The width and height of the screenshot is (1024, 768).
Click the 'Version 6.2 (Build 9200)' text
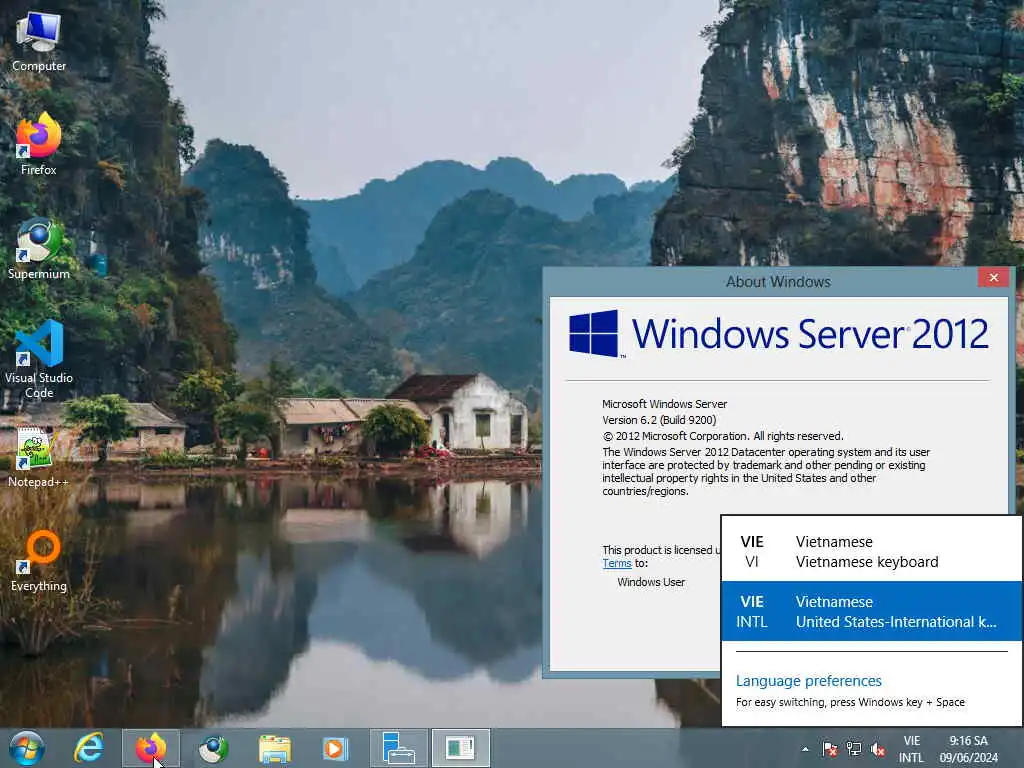pyautogui.click(x=659, y=420)
